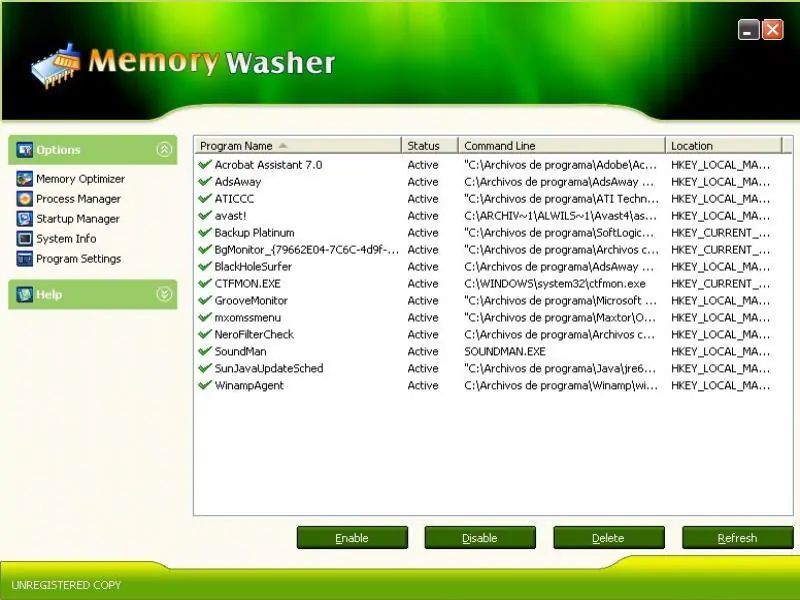This screenshot has height=600, width=800.
Task: Toggle SoundMan checkmark
Action: [205, 351]
